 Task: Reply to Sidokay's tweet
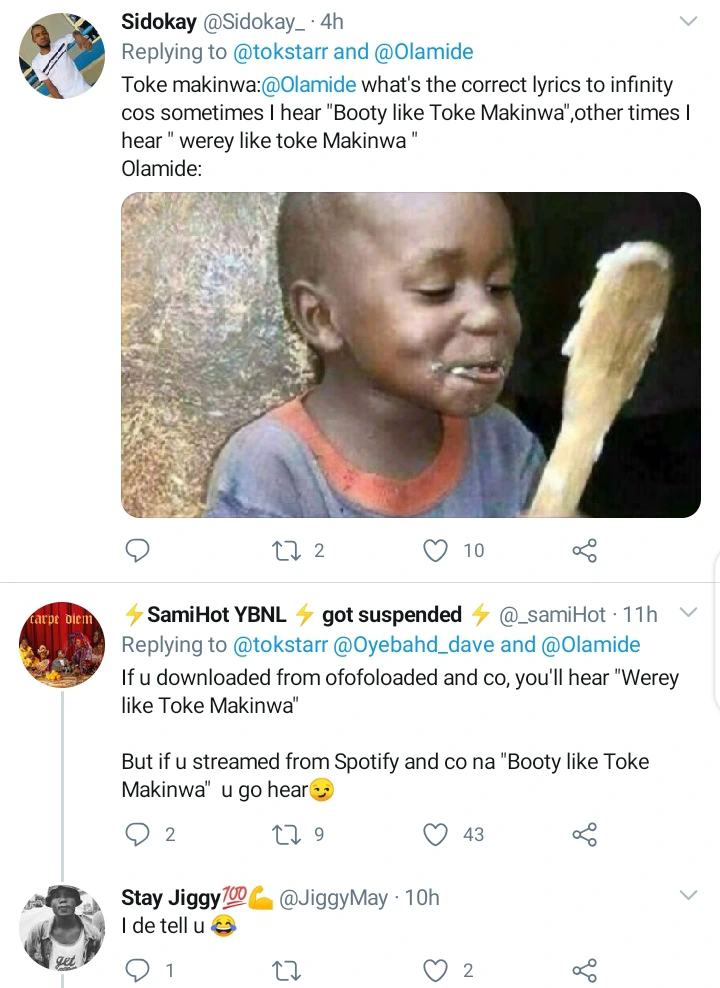coord(136,550)
